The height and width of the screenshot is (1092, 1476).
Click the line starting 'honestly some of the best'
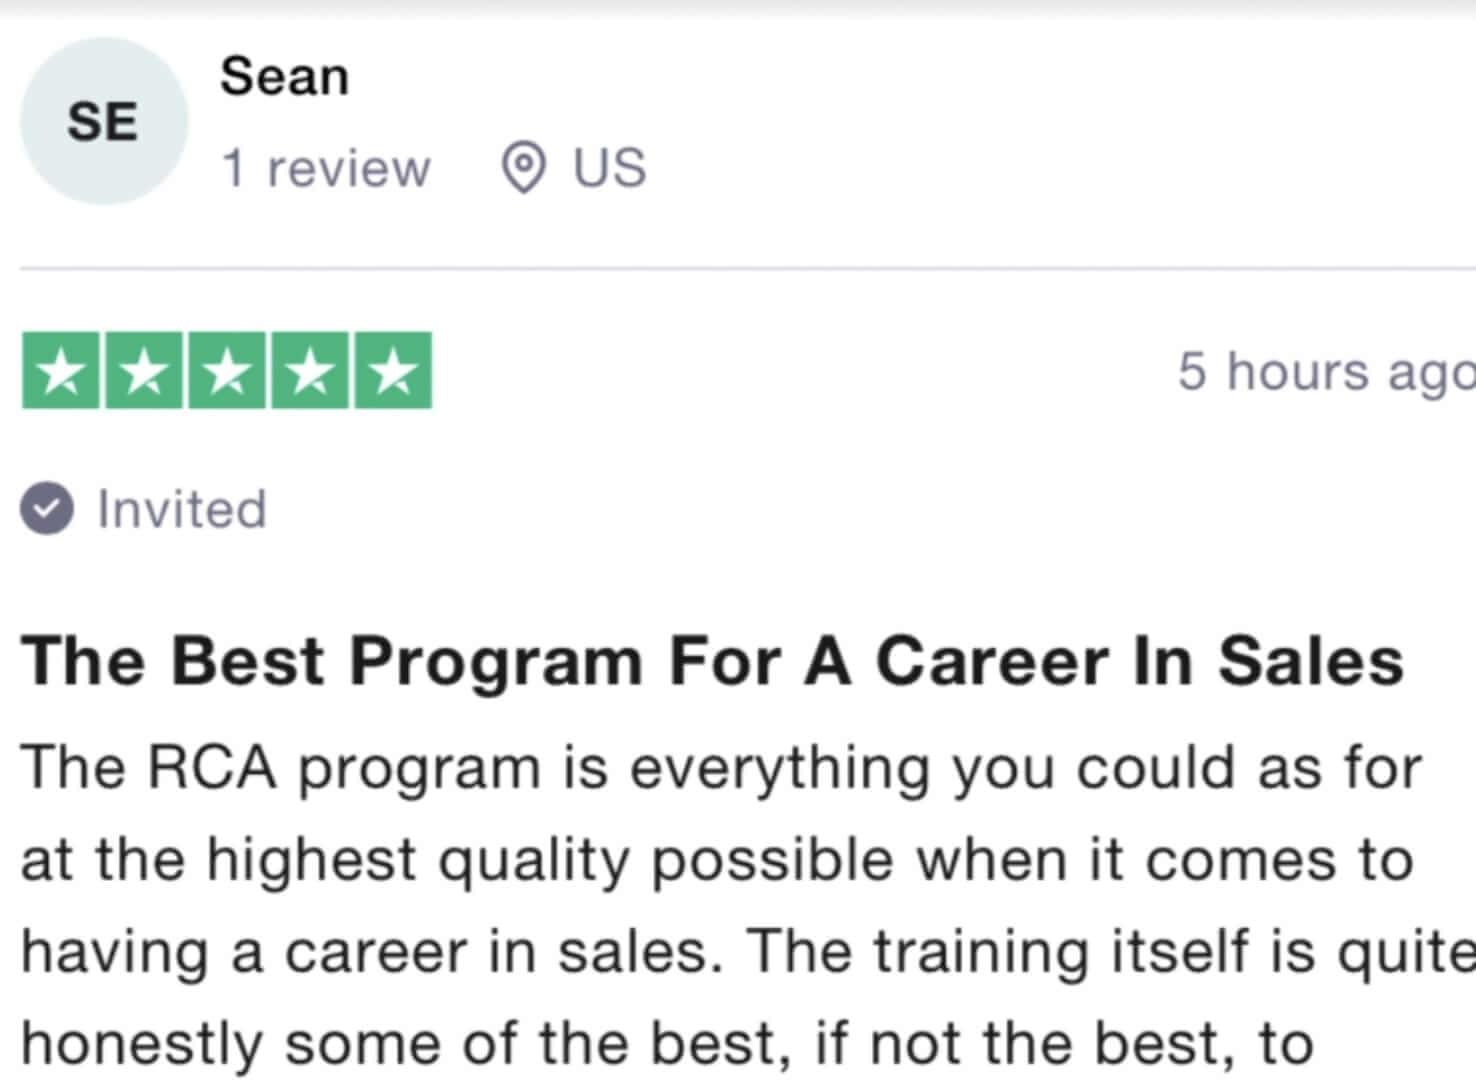667,1044
